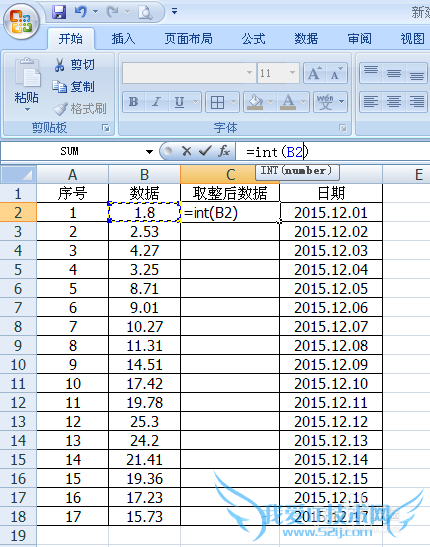Toggle italic formatting

click(x=156, y=102)
